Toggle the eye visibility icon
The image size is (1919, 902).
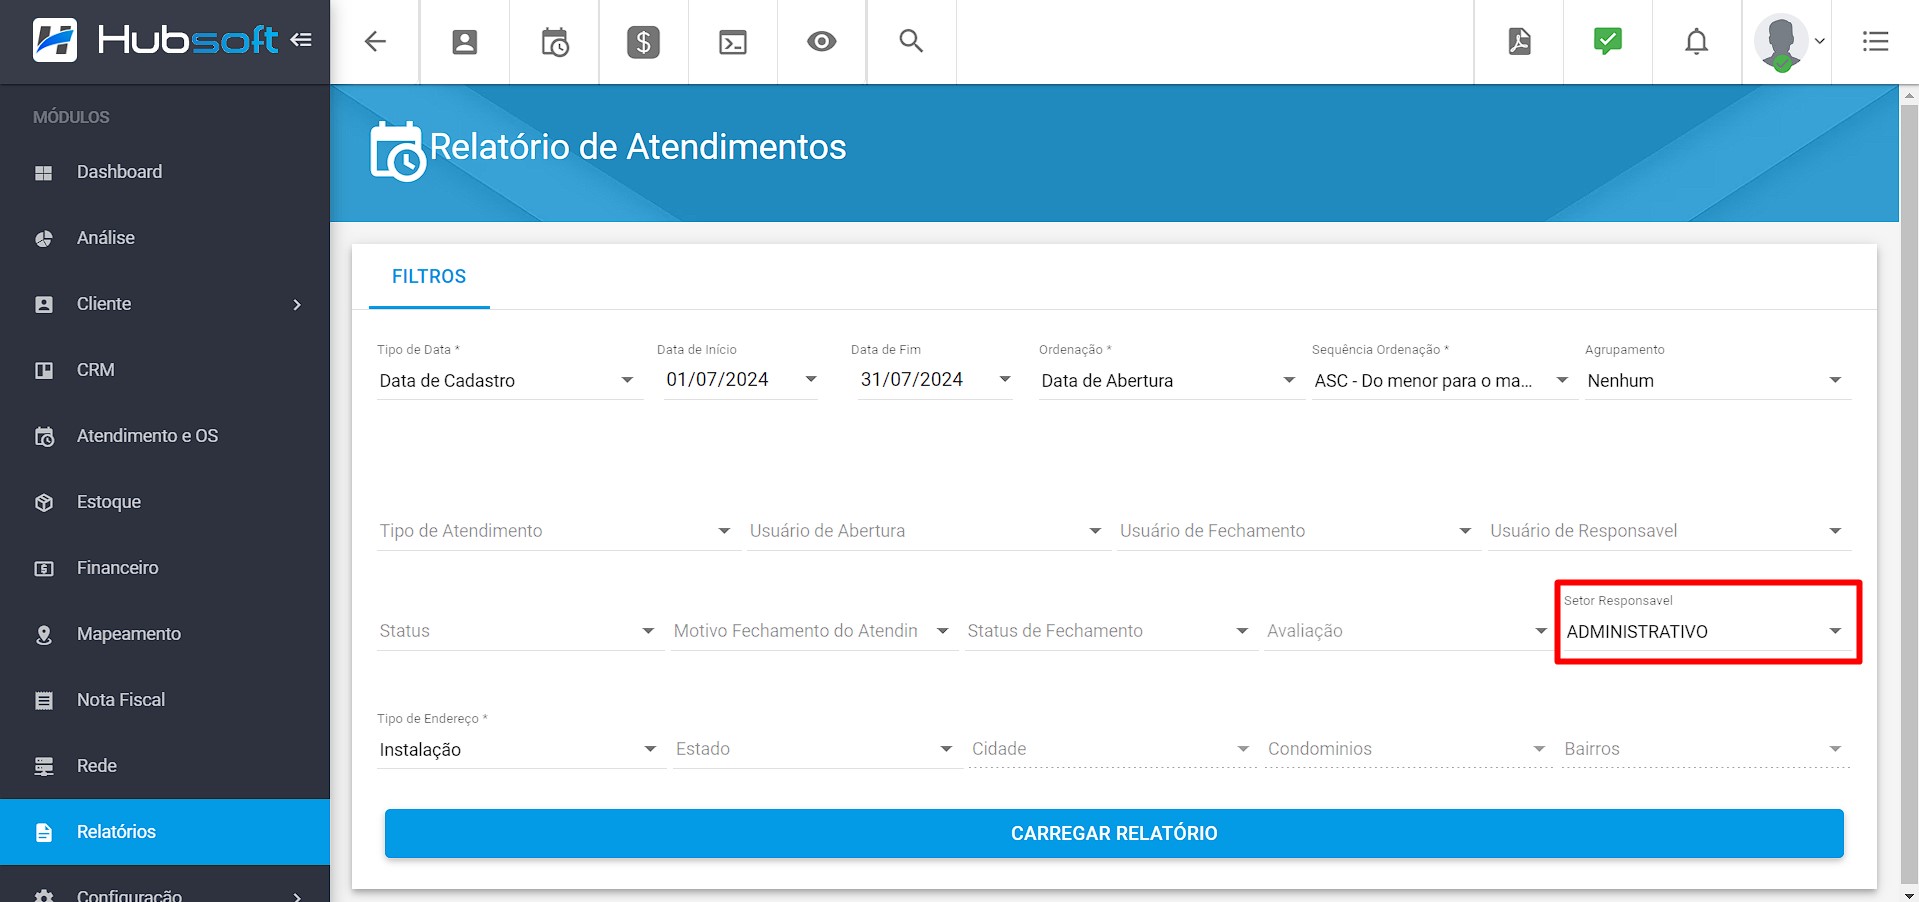(822, 42)
